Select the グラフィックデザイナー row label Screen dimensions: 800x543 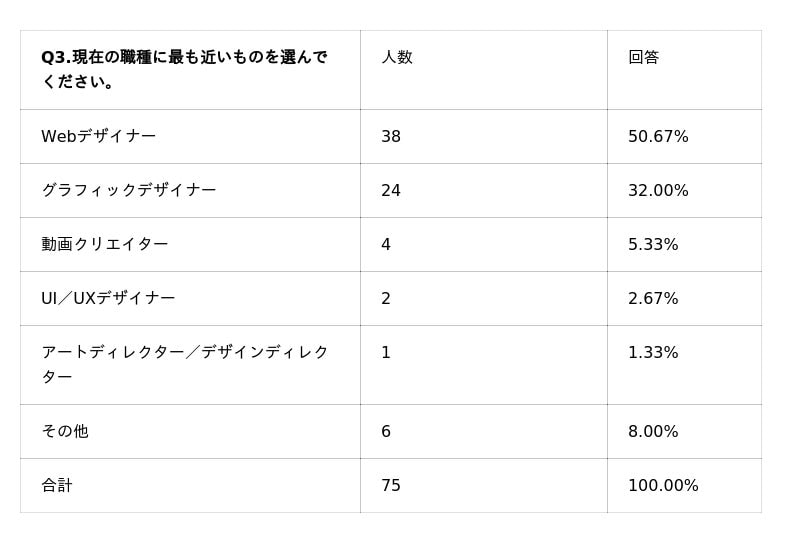129,190
